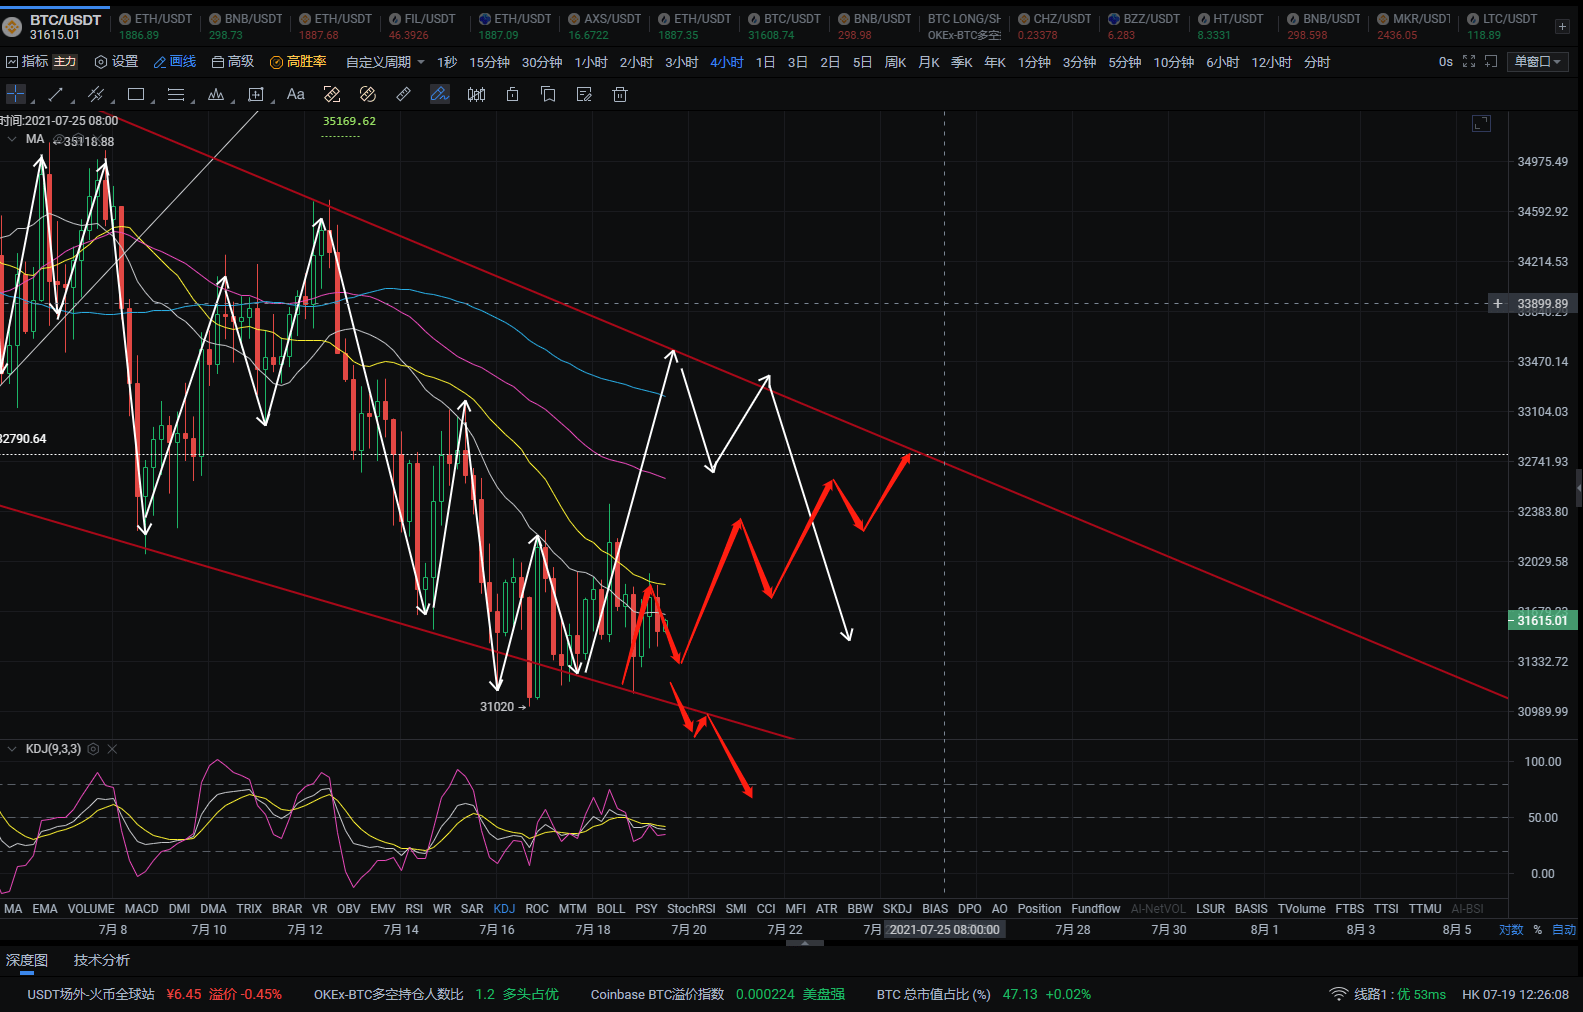
Task: Select the crosshair cursor tool
Action: click(16, 94)
